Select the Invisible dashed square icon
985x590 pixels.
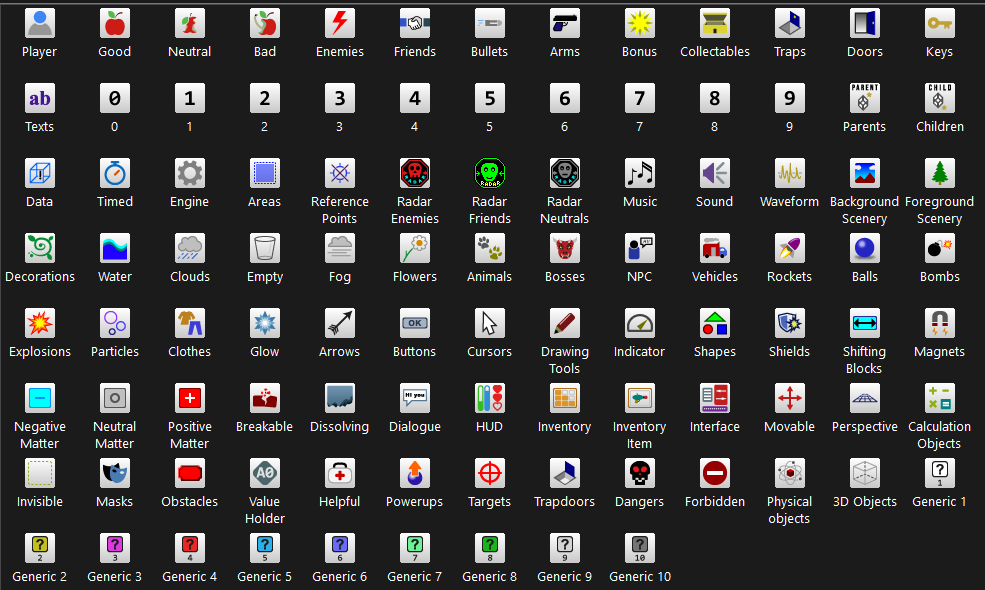tap(40, 474)
